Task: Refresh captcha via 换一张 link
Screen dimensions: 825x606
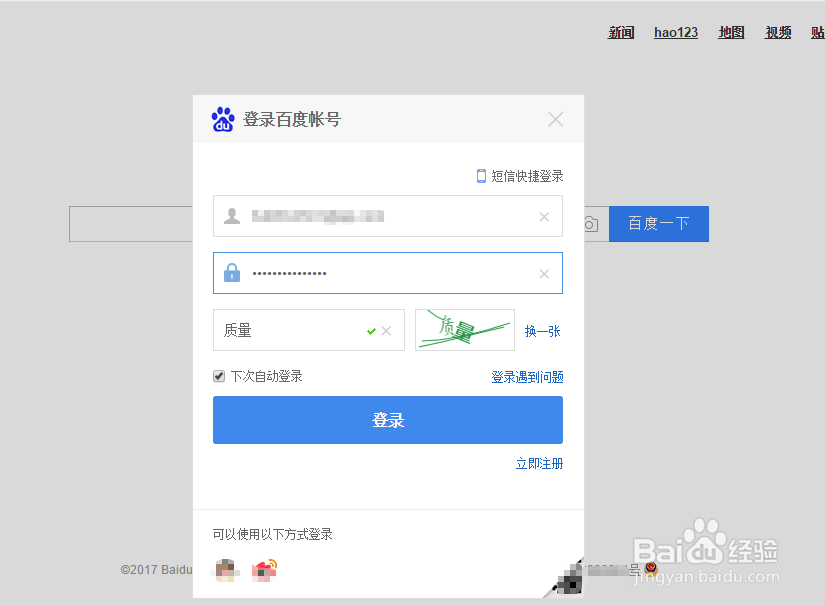Action: coord(542,331)
